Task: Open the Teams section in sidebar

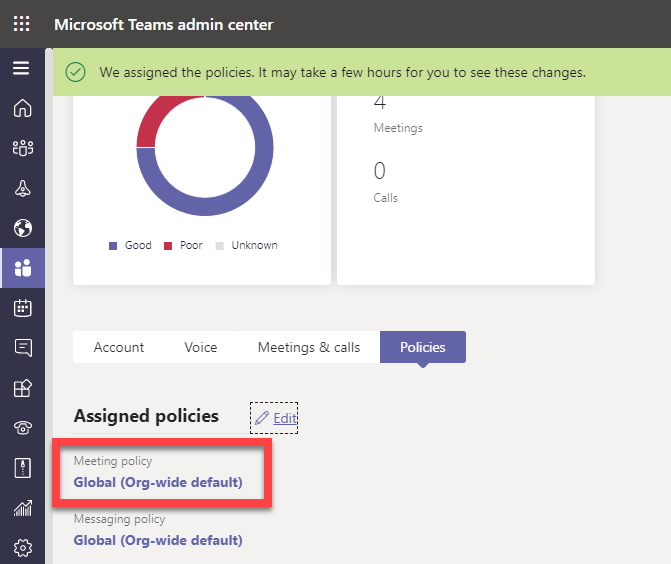Action: (x=22, y=148)
